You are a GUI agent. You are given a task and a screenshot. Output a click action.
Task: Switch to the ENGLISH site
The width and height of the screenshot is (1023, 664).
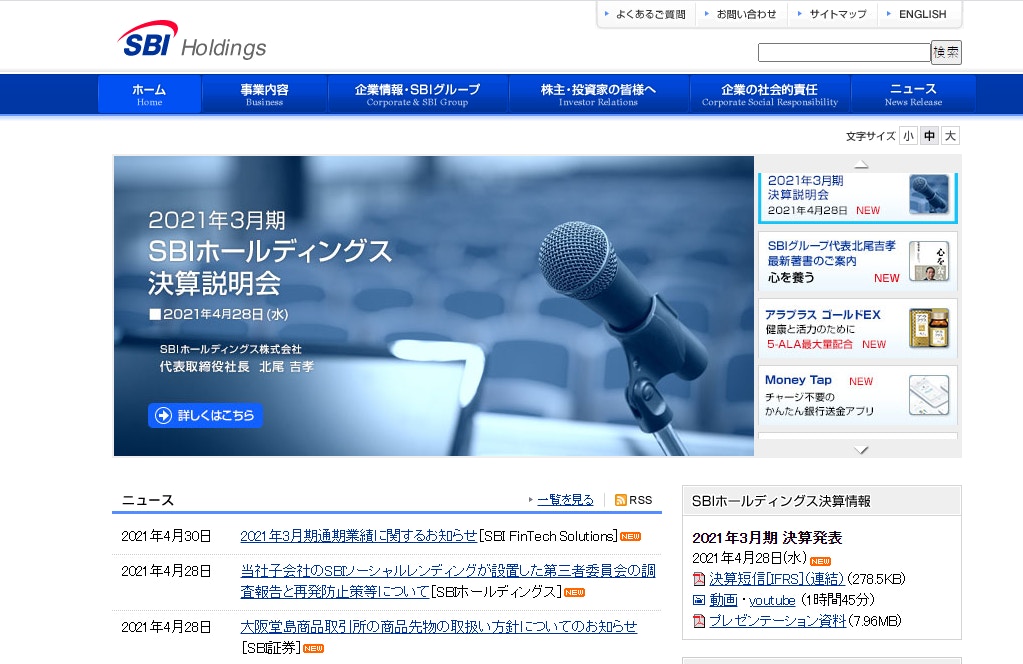[921, 14]
